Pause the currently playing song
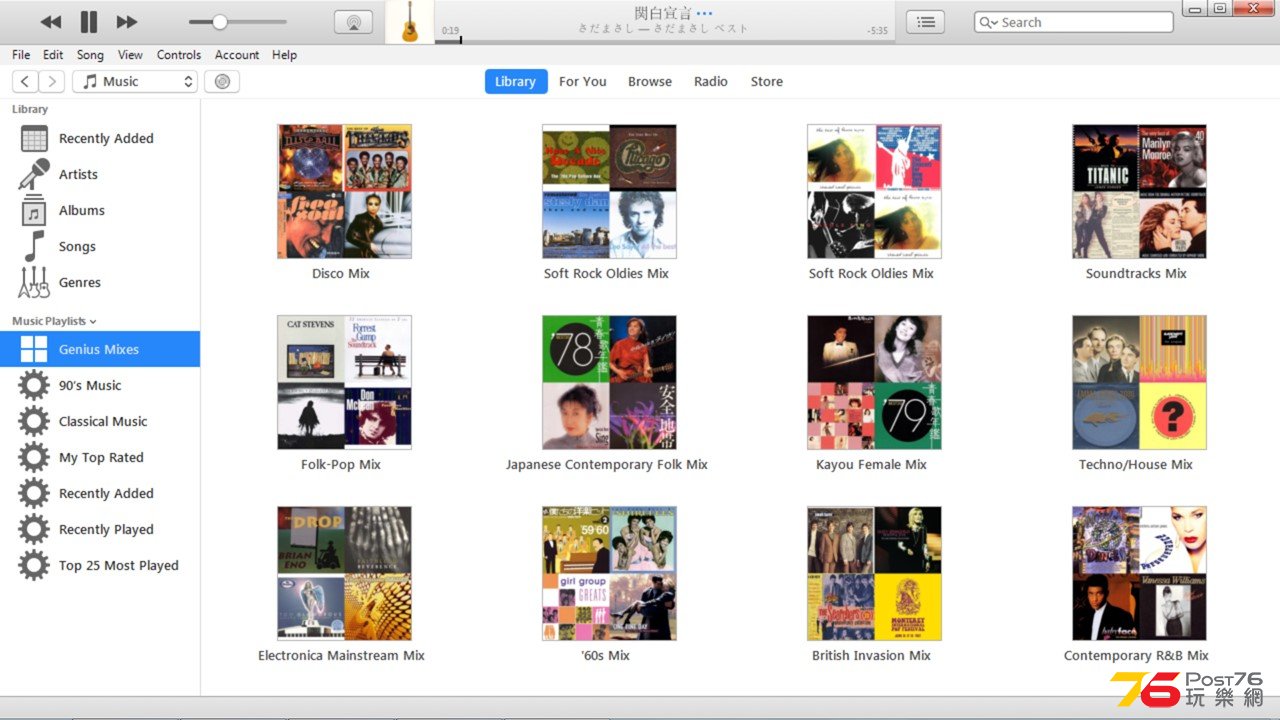 click(x=89, y=22)
